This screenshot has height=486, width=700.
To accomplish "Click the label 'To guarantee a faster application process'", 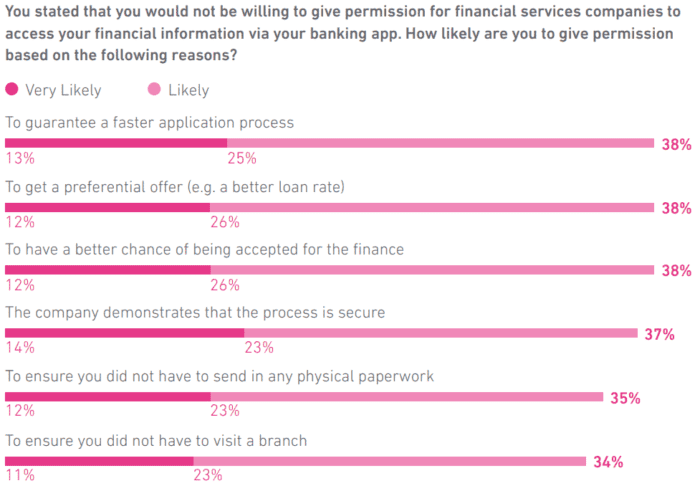I will coord(150,123).
